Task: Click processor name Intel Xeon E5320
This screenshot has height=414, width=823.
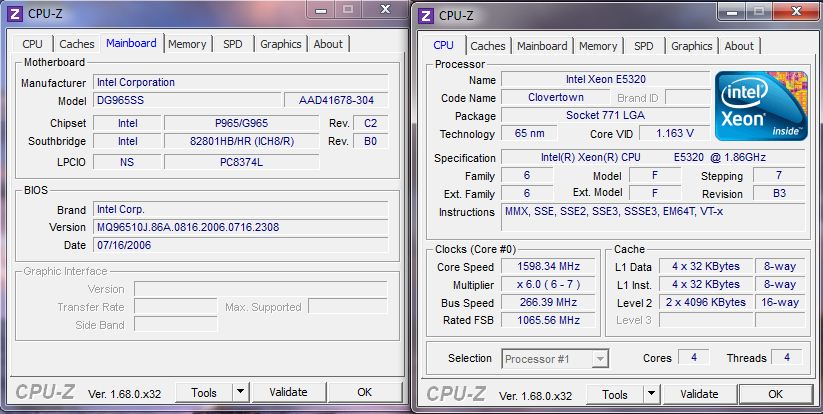Action: (605, 79)
